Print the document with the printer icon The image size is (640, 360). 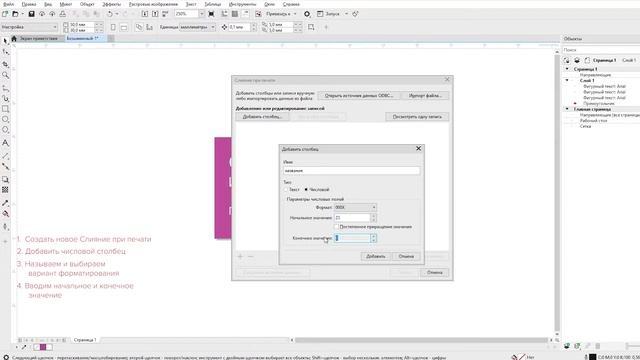coord(62,14)
